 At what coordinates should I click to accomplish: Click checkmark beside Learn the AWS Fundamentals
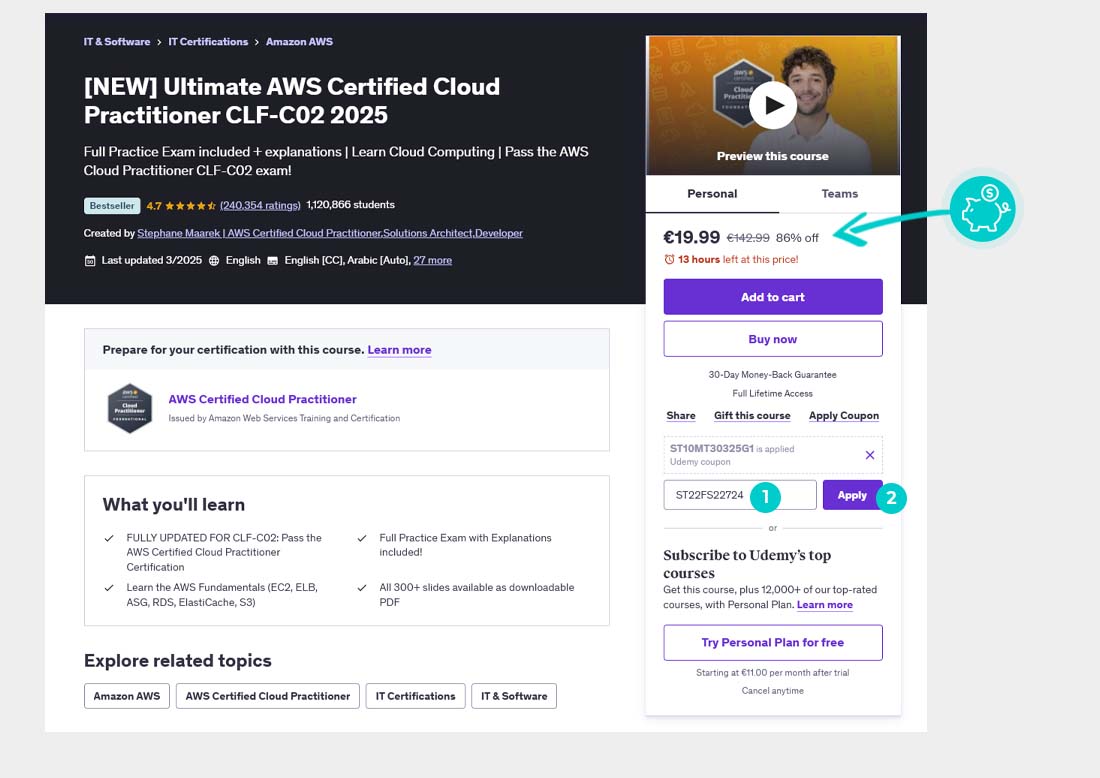click(x=109, y=588)
